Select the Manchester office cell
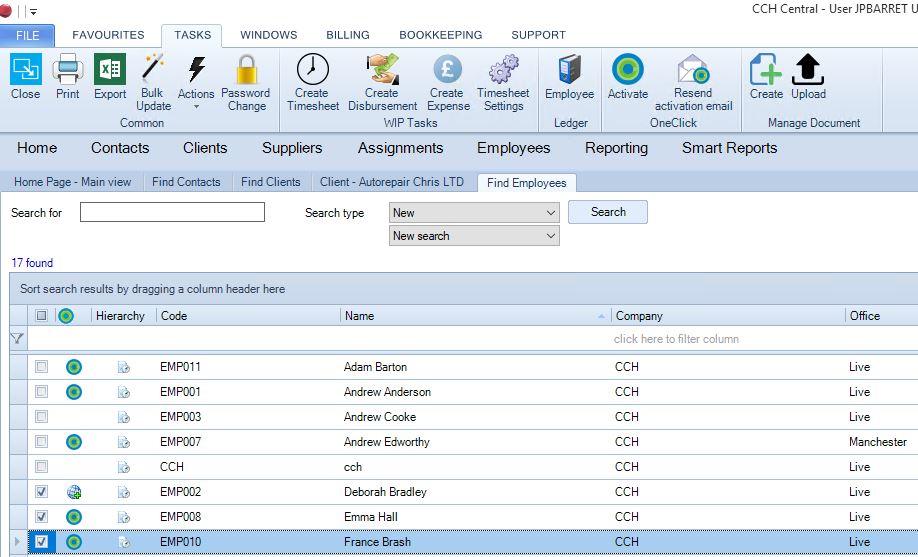Screen dimensions: 918x557 (x=878, y=442)
